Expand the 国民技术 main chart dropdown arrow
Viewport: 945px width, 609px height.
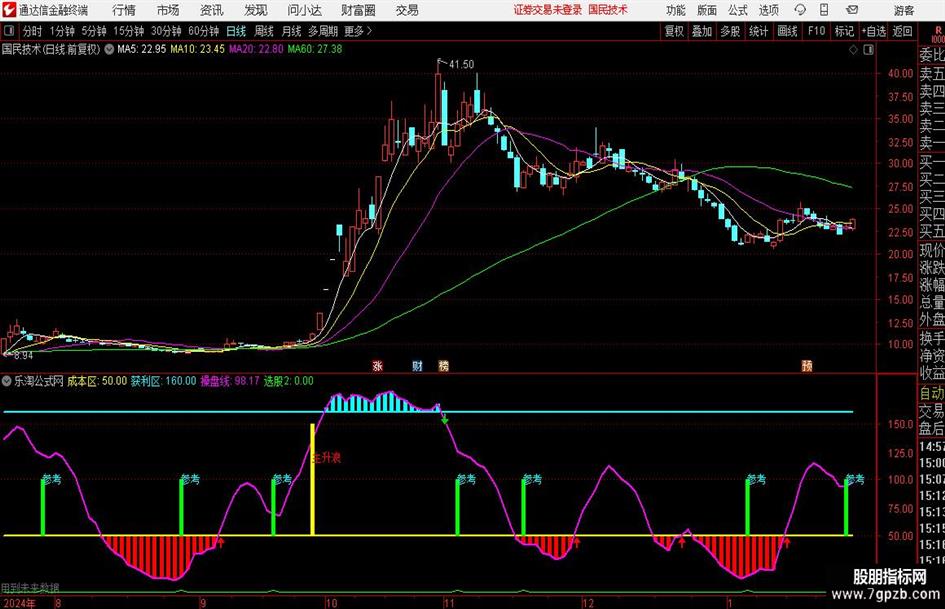(x=109, y=49)
